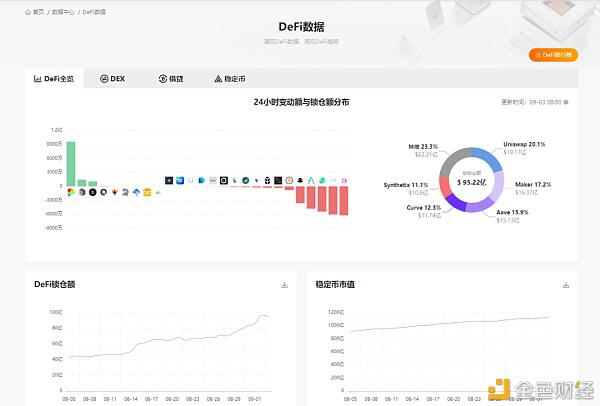Viewport: 600px width, 406px height.
Task: Click the black ring project icon under the axis
Action: click(104, 192)
